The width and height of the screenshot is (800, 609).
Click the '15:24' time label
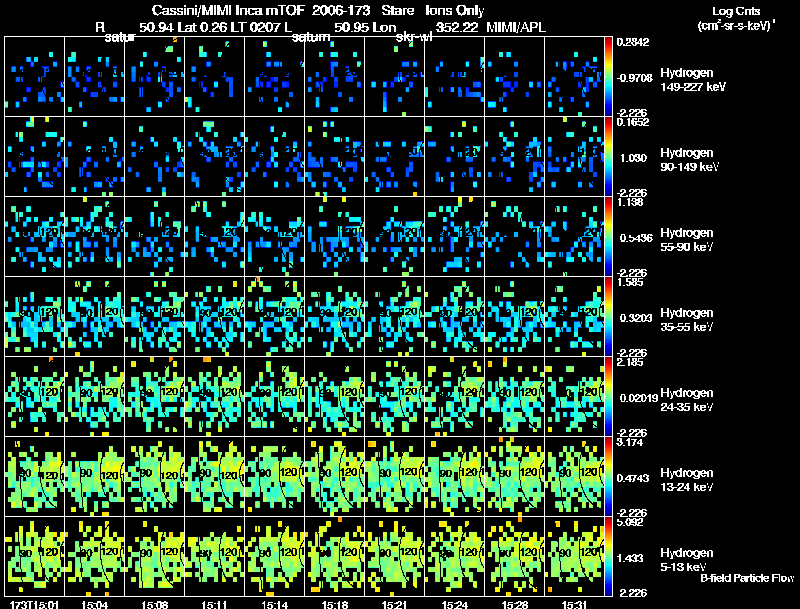(455, 605)
